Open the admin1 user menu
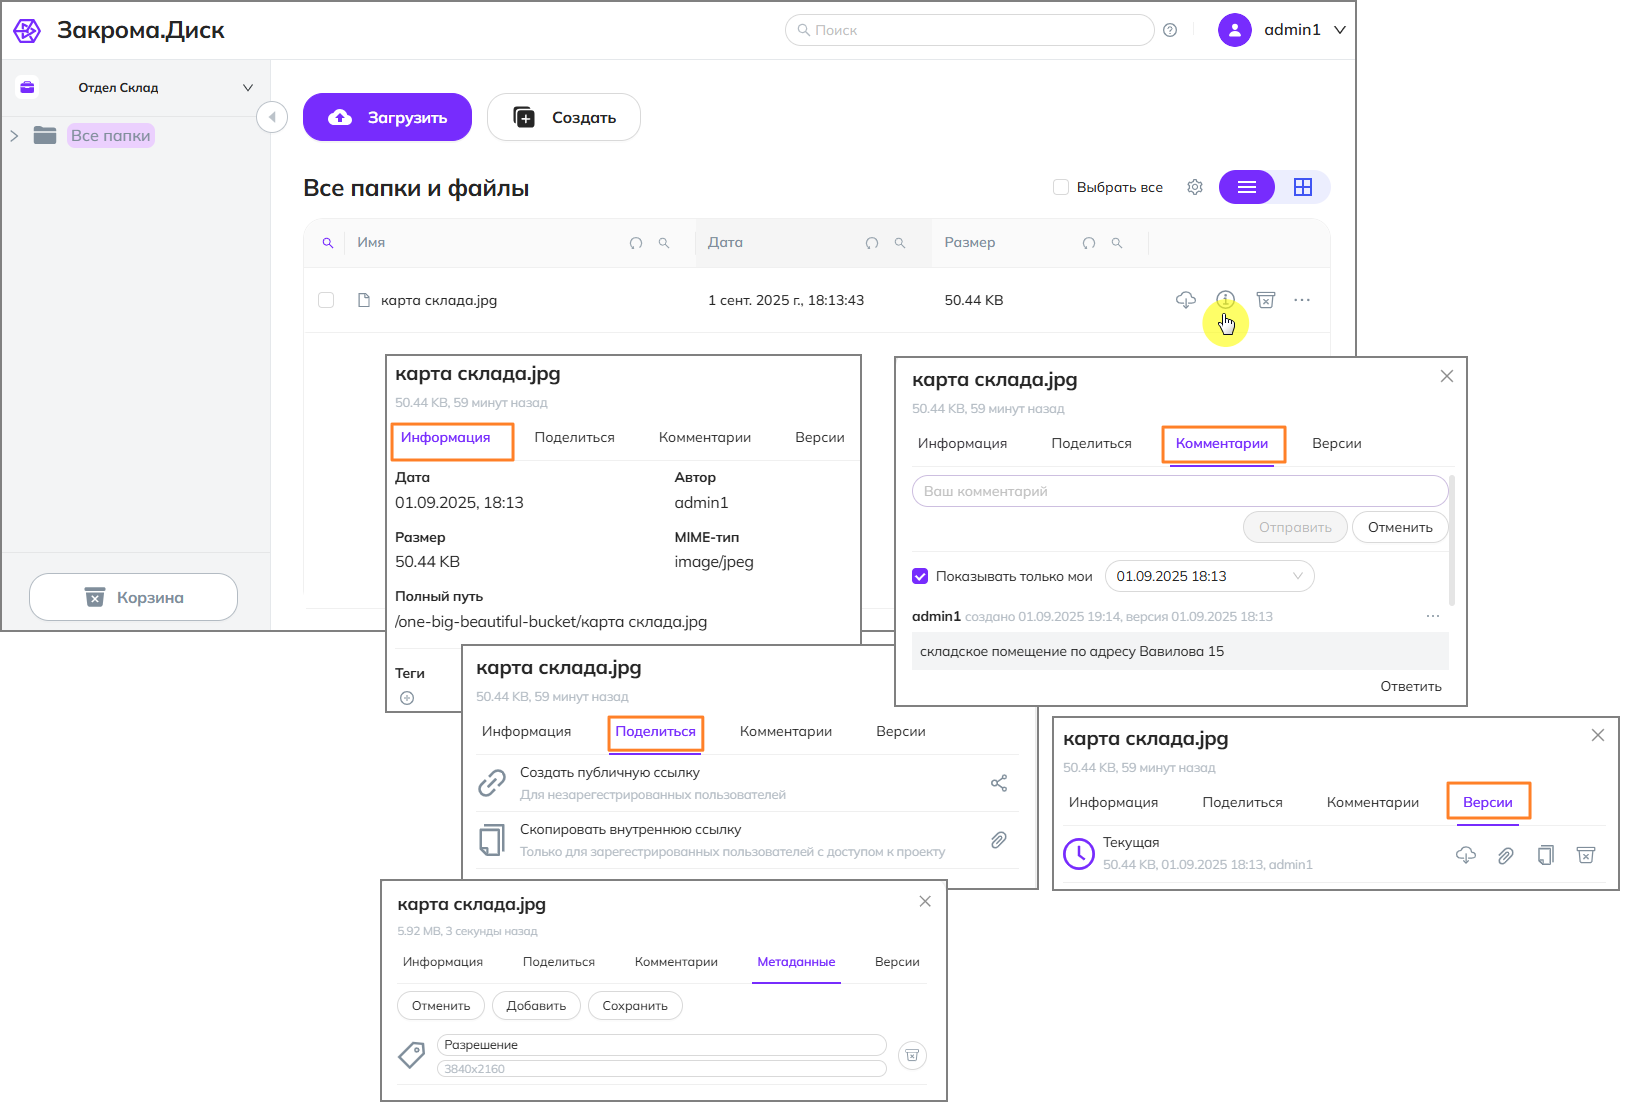Viewport: 1637px width, 1104px height. pos(1282,30)
